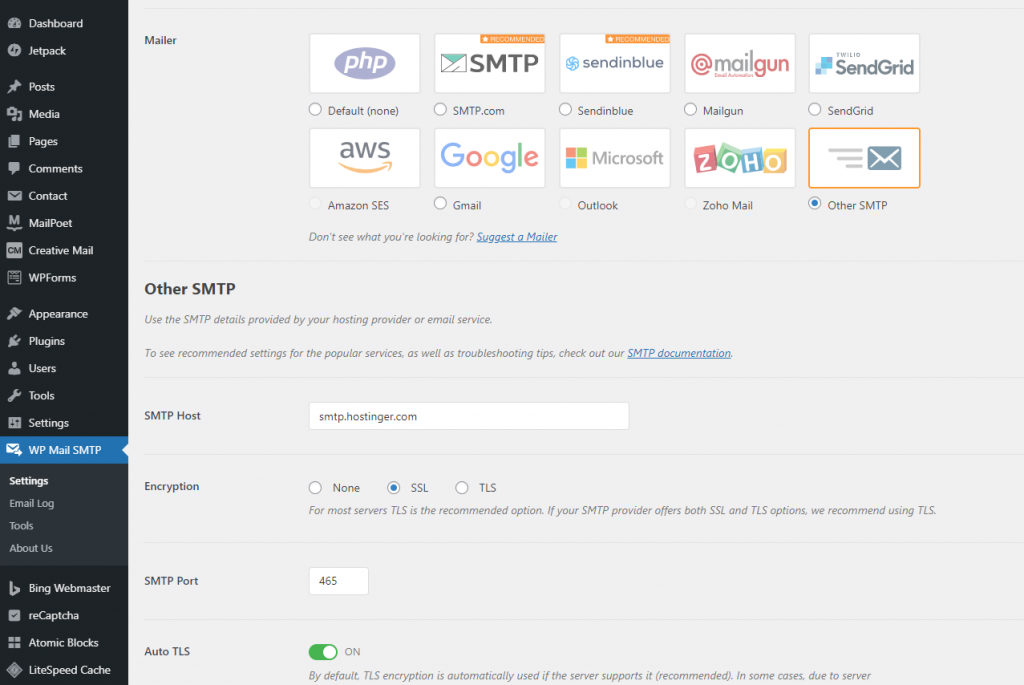
Task: Select the Sendinblue radio button
Action: (566, 110)
